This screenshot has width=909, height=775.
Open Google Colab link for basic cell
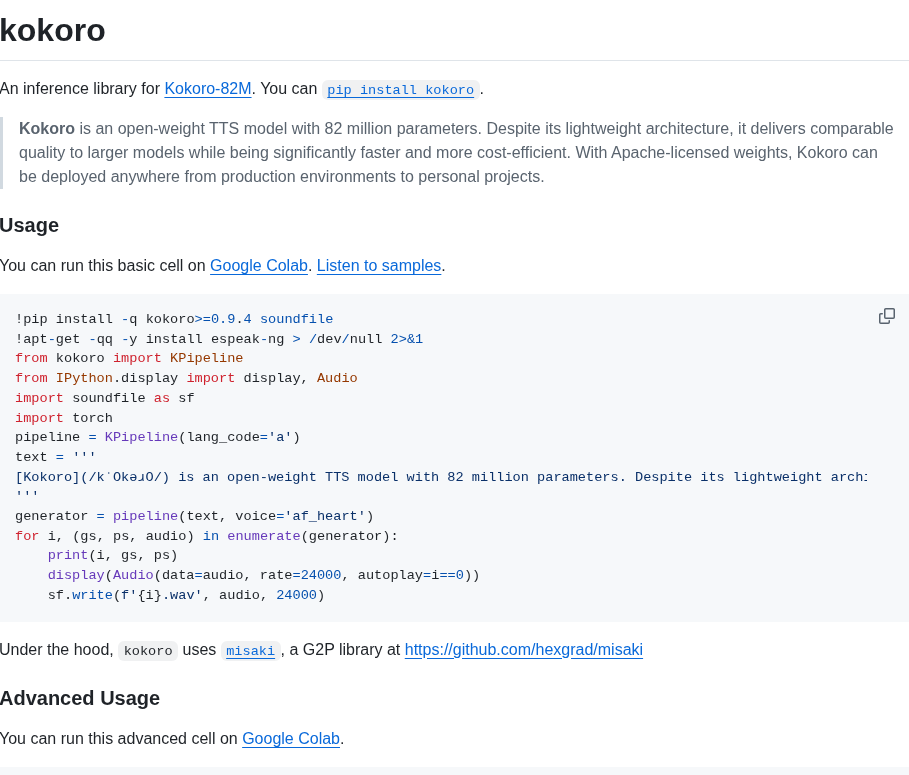tap(259, 265)
